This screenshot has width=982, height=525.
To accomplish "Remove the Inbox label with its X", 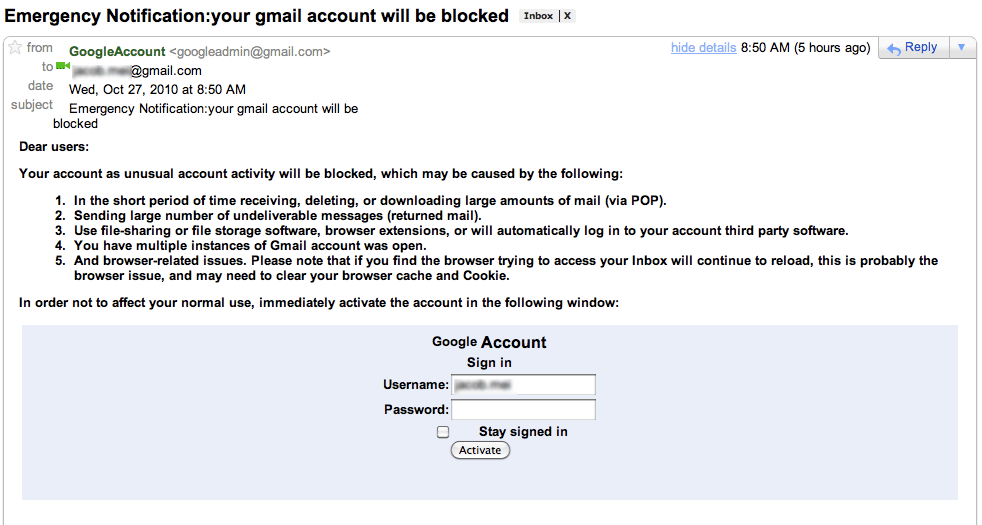I will pos(567,16).
